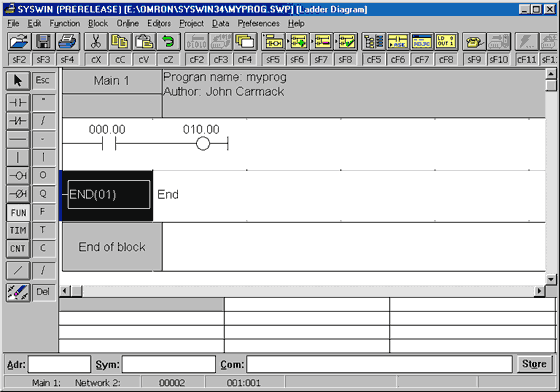Select the diagonal invert tool icon
Screen dimensions: 560x392
point(18,270)
